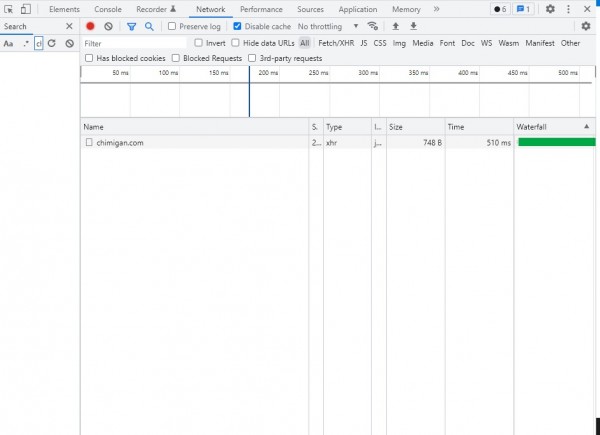The image size is (600, 435).
Task: Open the No throttling dropdown
Action: [328, 26]
